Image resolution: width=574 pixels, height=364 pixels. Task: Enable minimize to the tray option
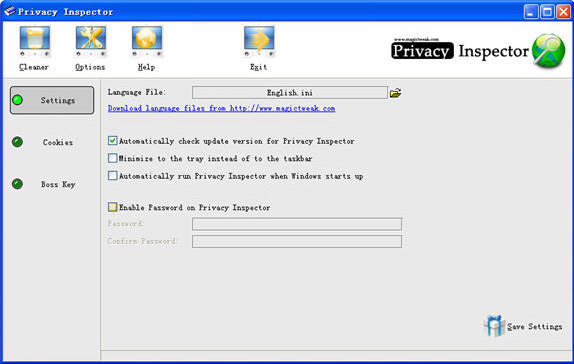(112, 158)
